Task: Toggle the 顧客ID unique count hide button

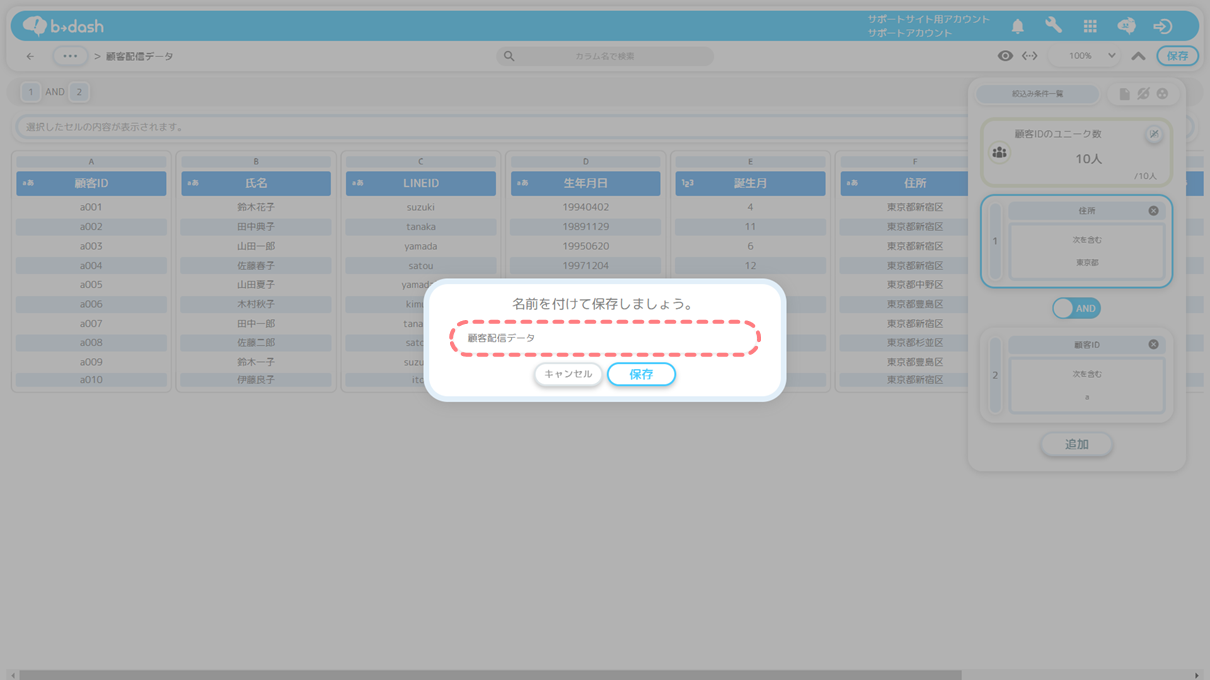Action: (x=1153, y=134)
